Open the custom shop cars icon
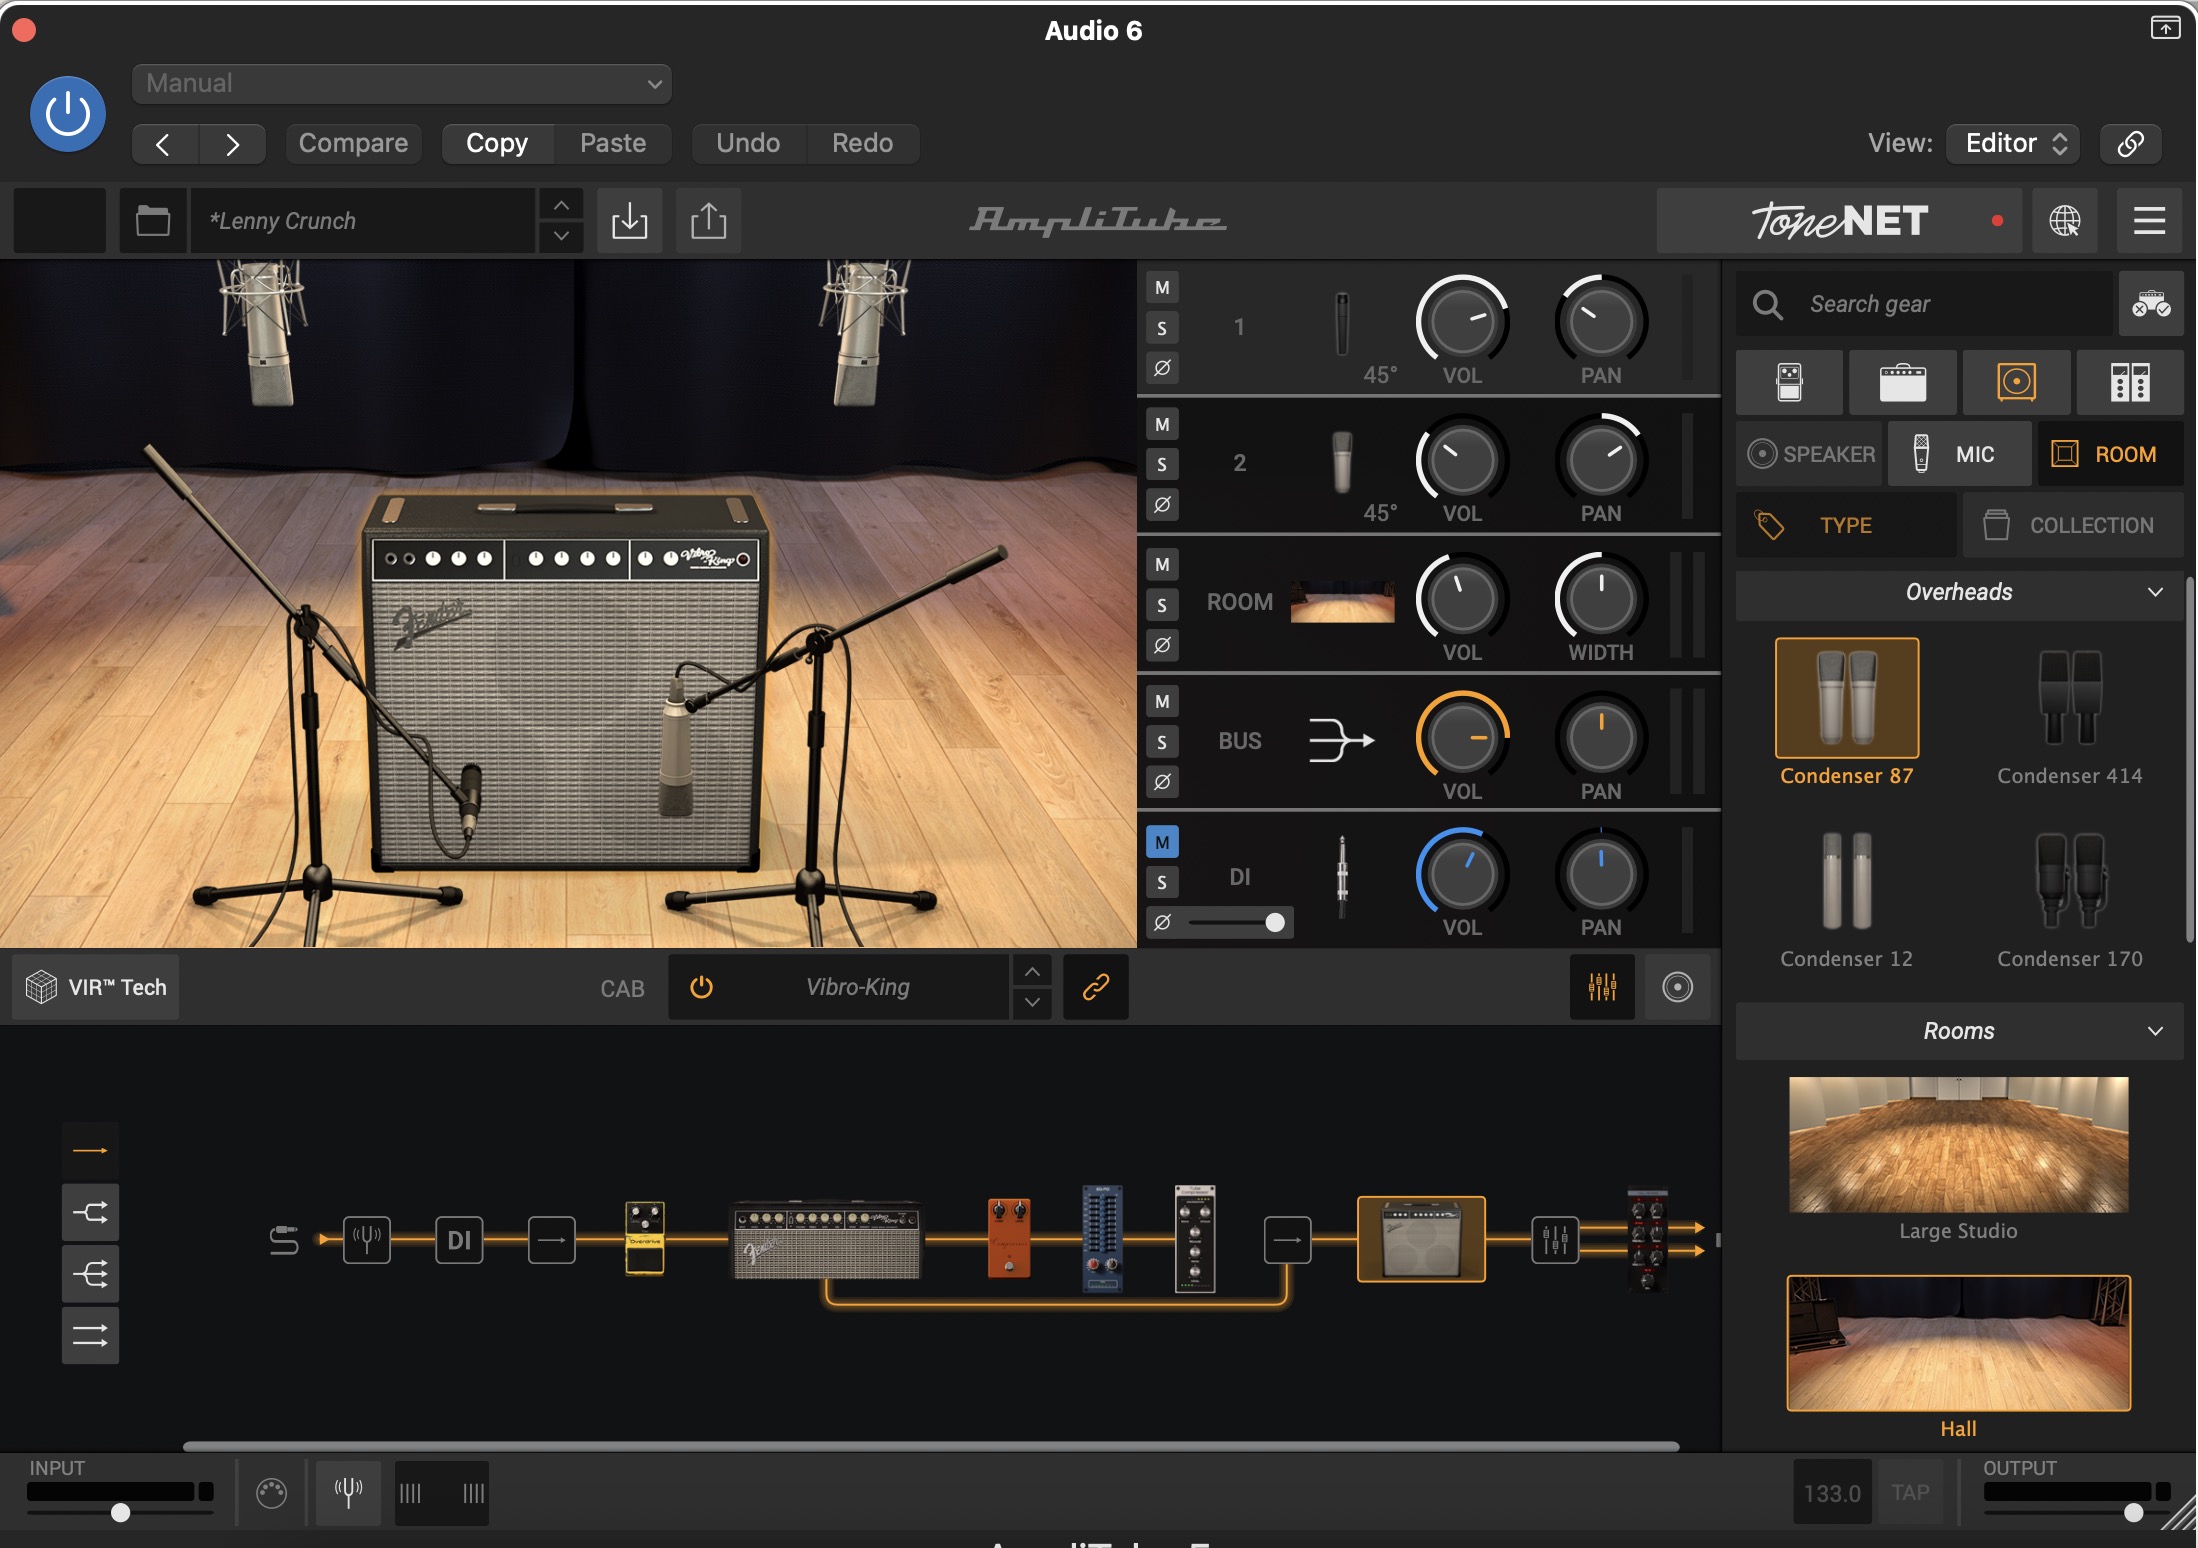The width and height of the screenshot is (2198, 1548). pos(2151,304)
